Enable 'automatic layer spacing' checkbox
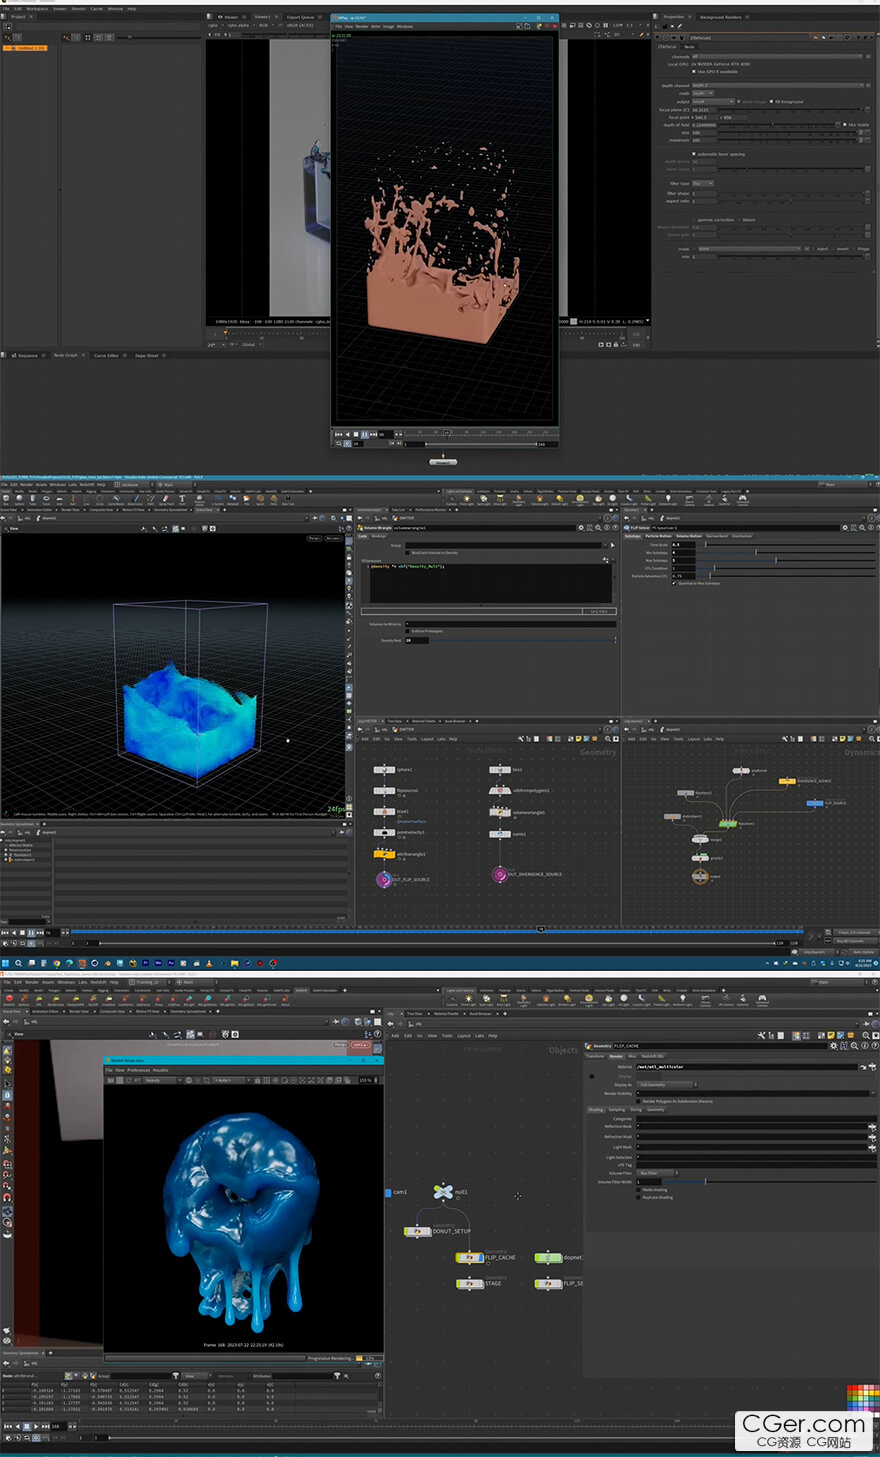The height and width of the screenshot is (1457, 880). click(695, 154)
